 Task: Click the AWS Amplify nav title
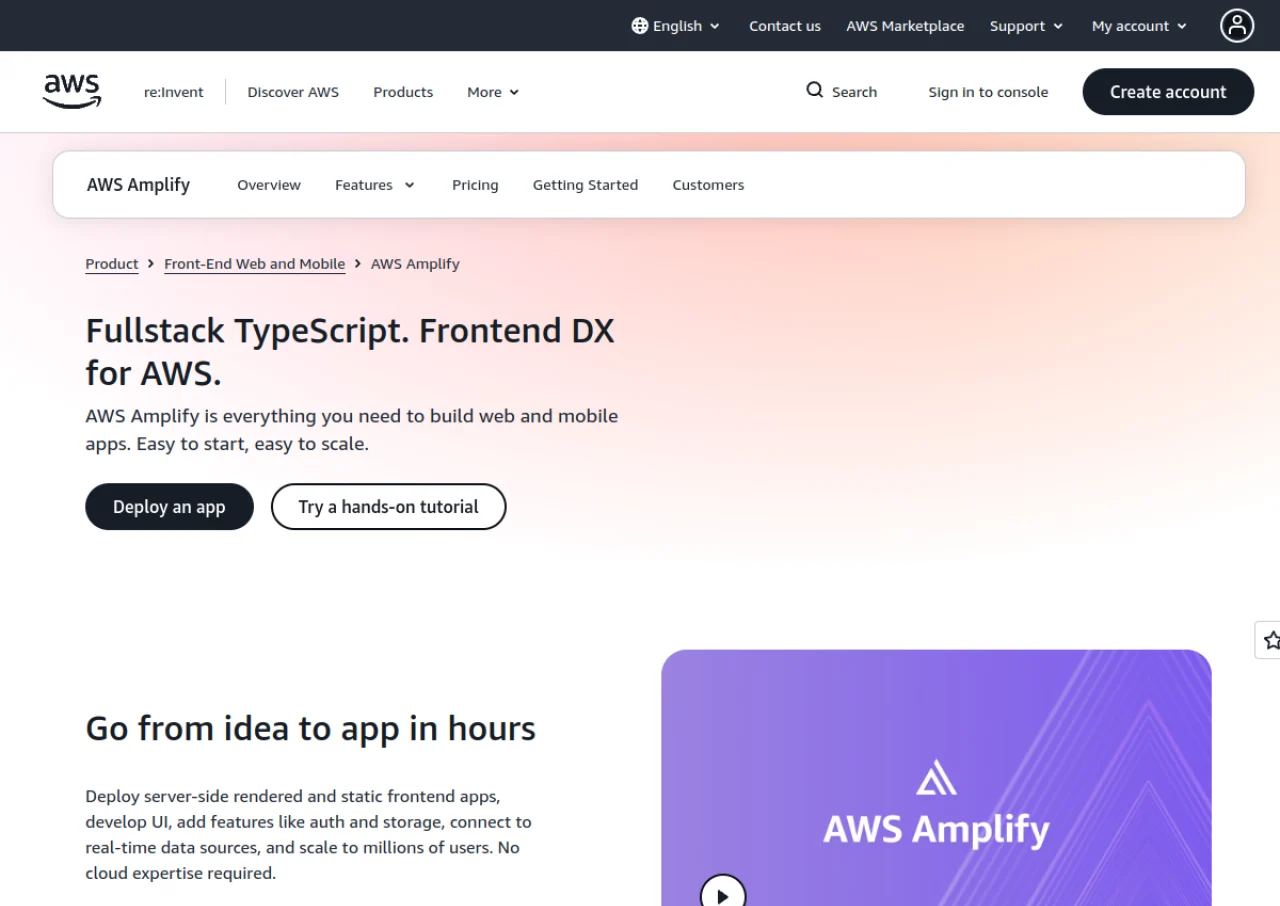(x=138, y=185)
